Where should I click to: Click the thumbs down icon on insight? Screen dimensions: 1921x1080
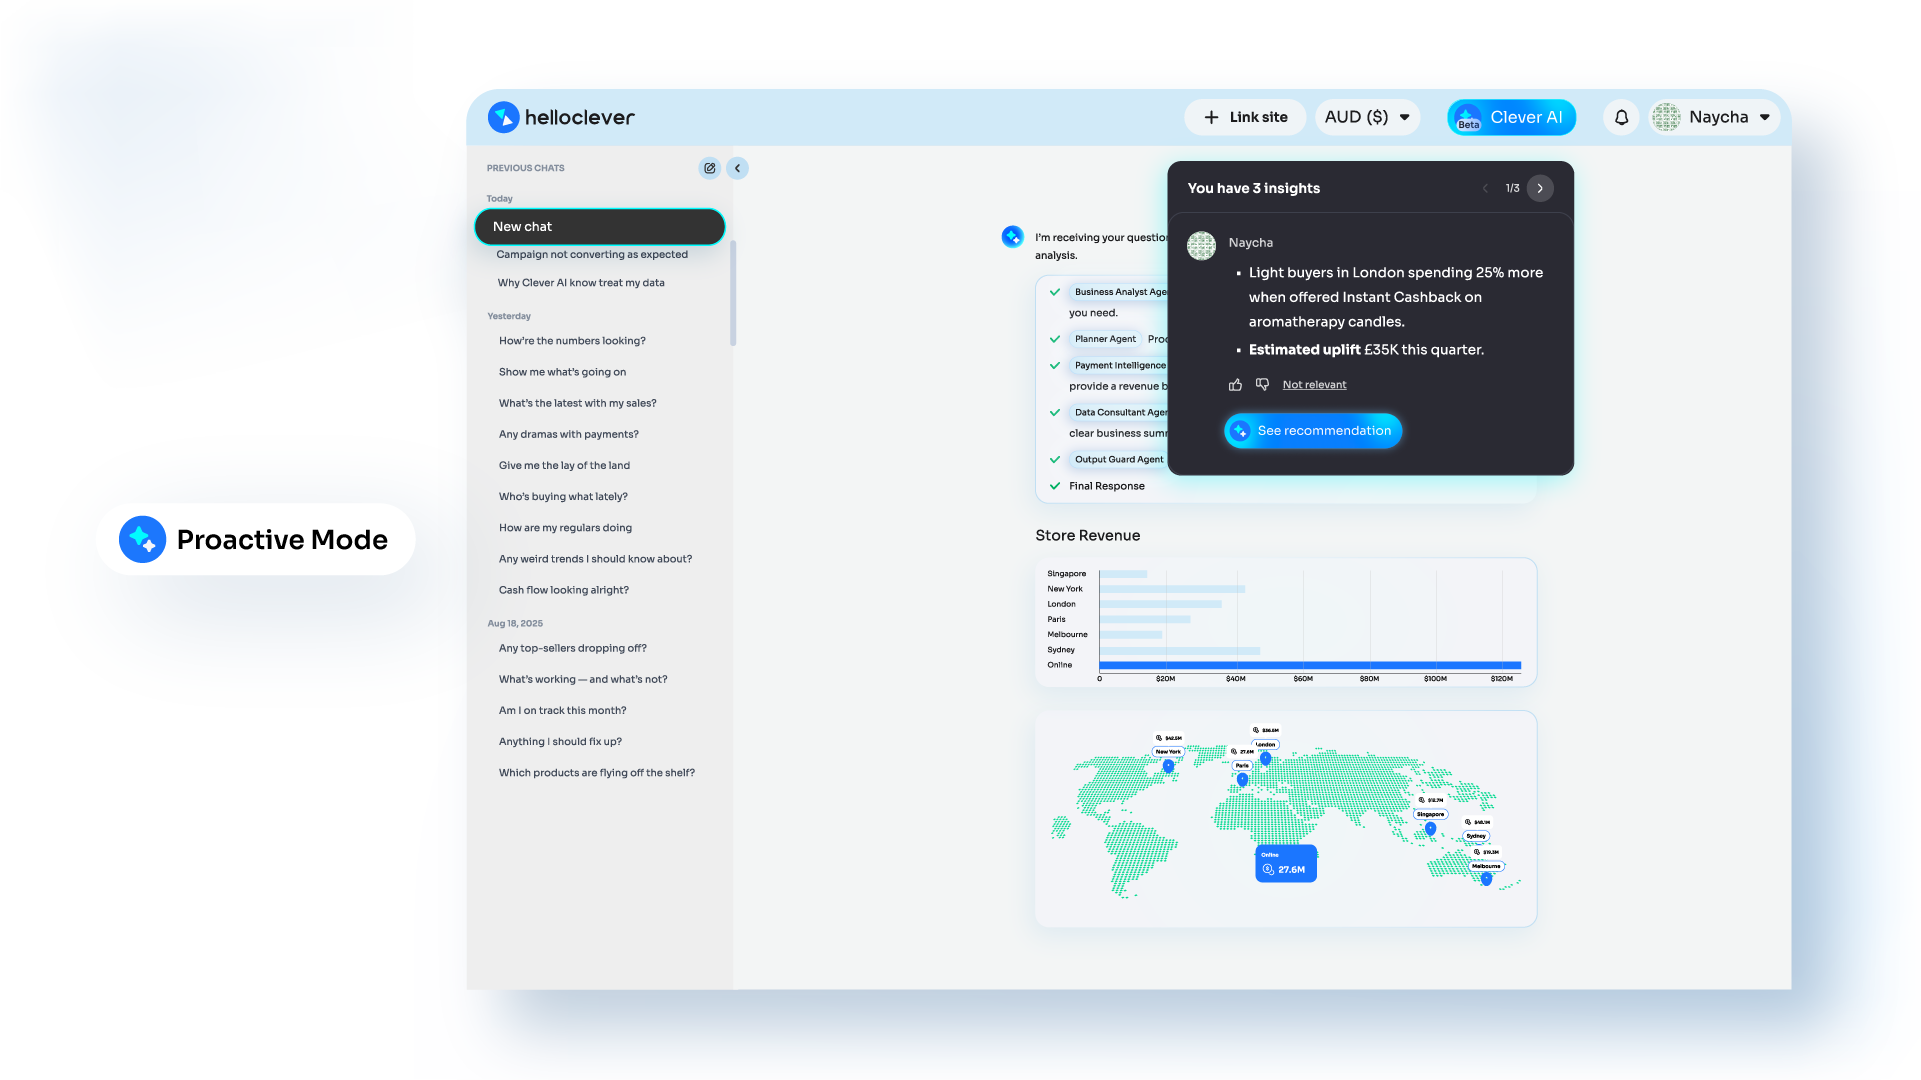[1262, 385]
